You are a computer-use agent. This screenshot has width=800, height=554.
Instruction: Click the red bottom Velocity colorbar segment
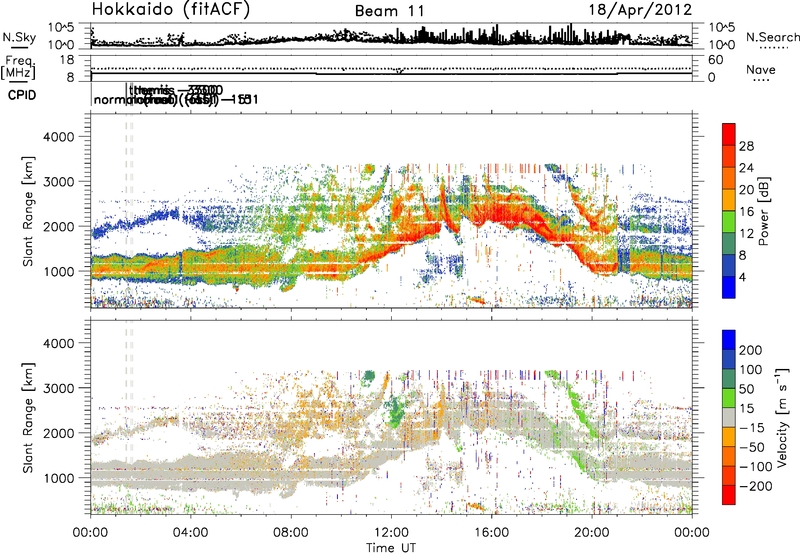[729, 495]
